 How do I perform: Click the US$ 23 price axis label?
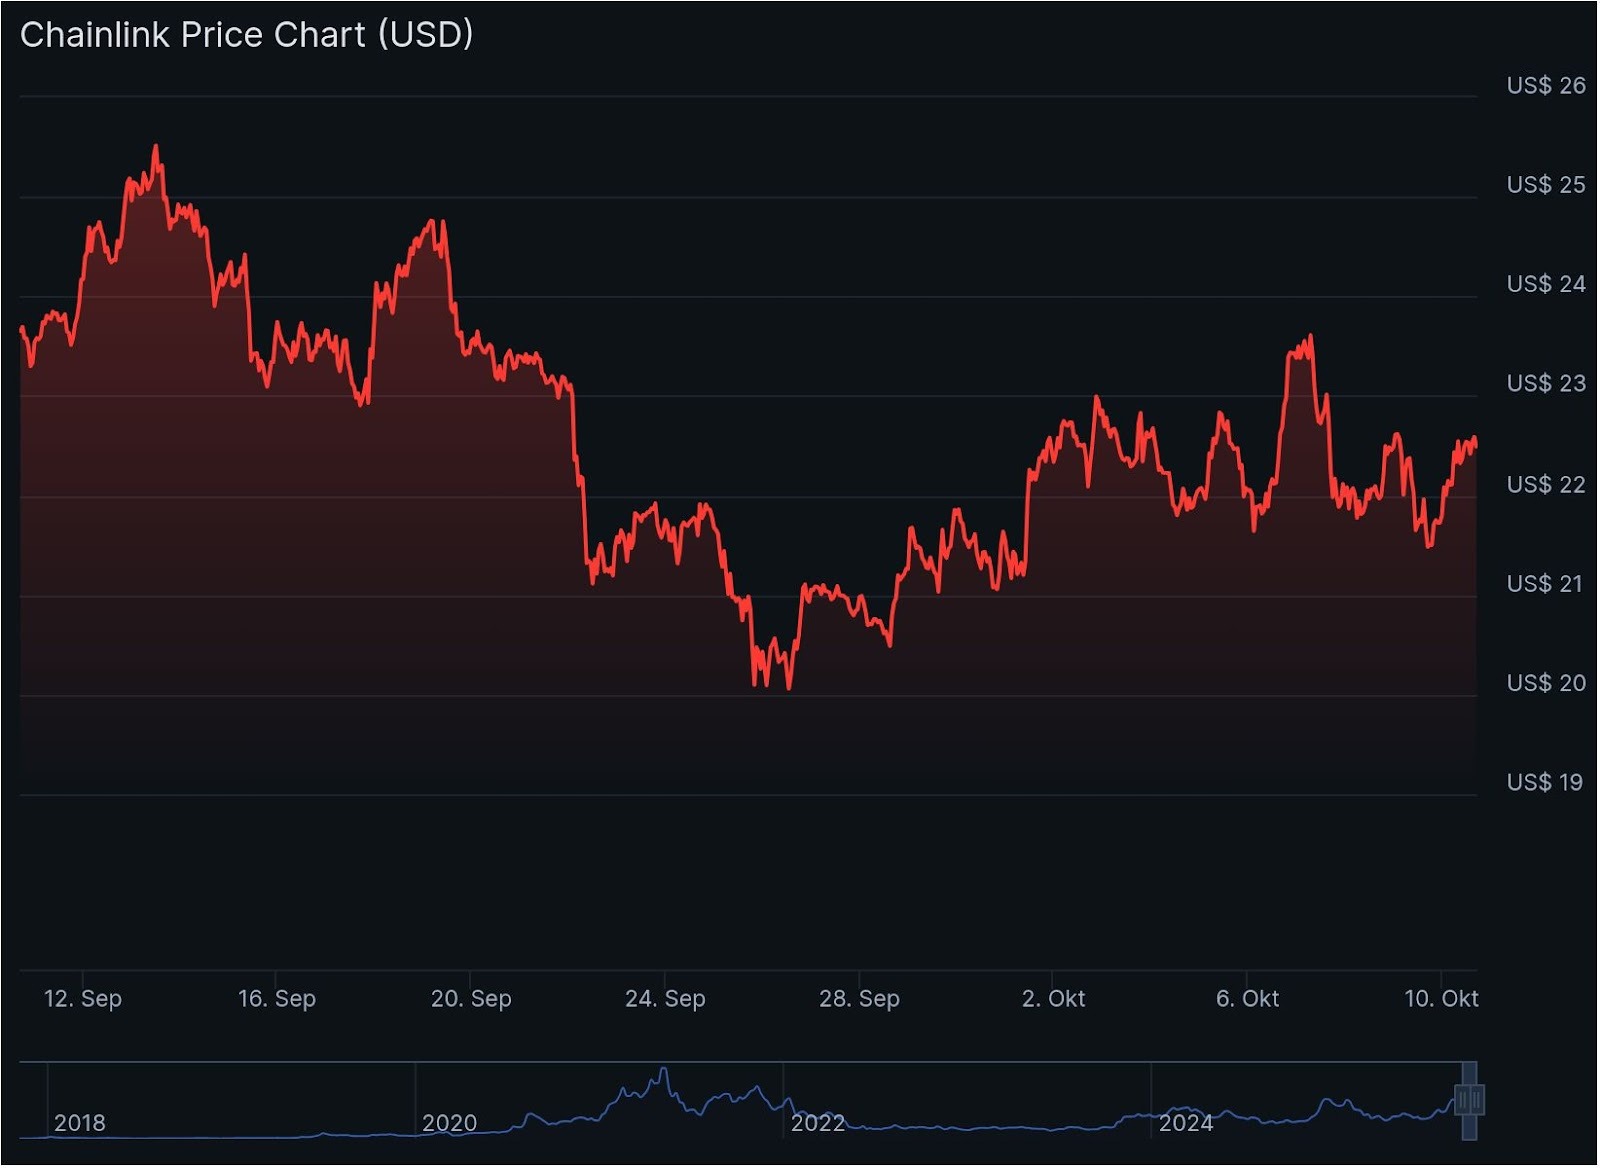coord(1545,384)
